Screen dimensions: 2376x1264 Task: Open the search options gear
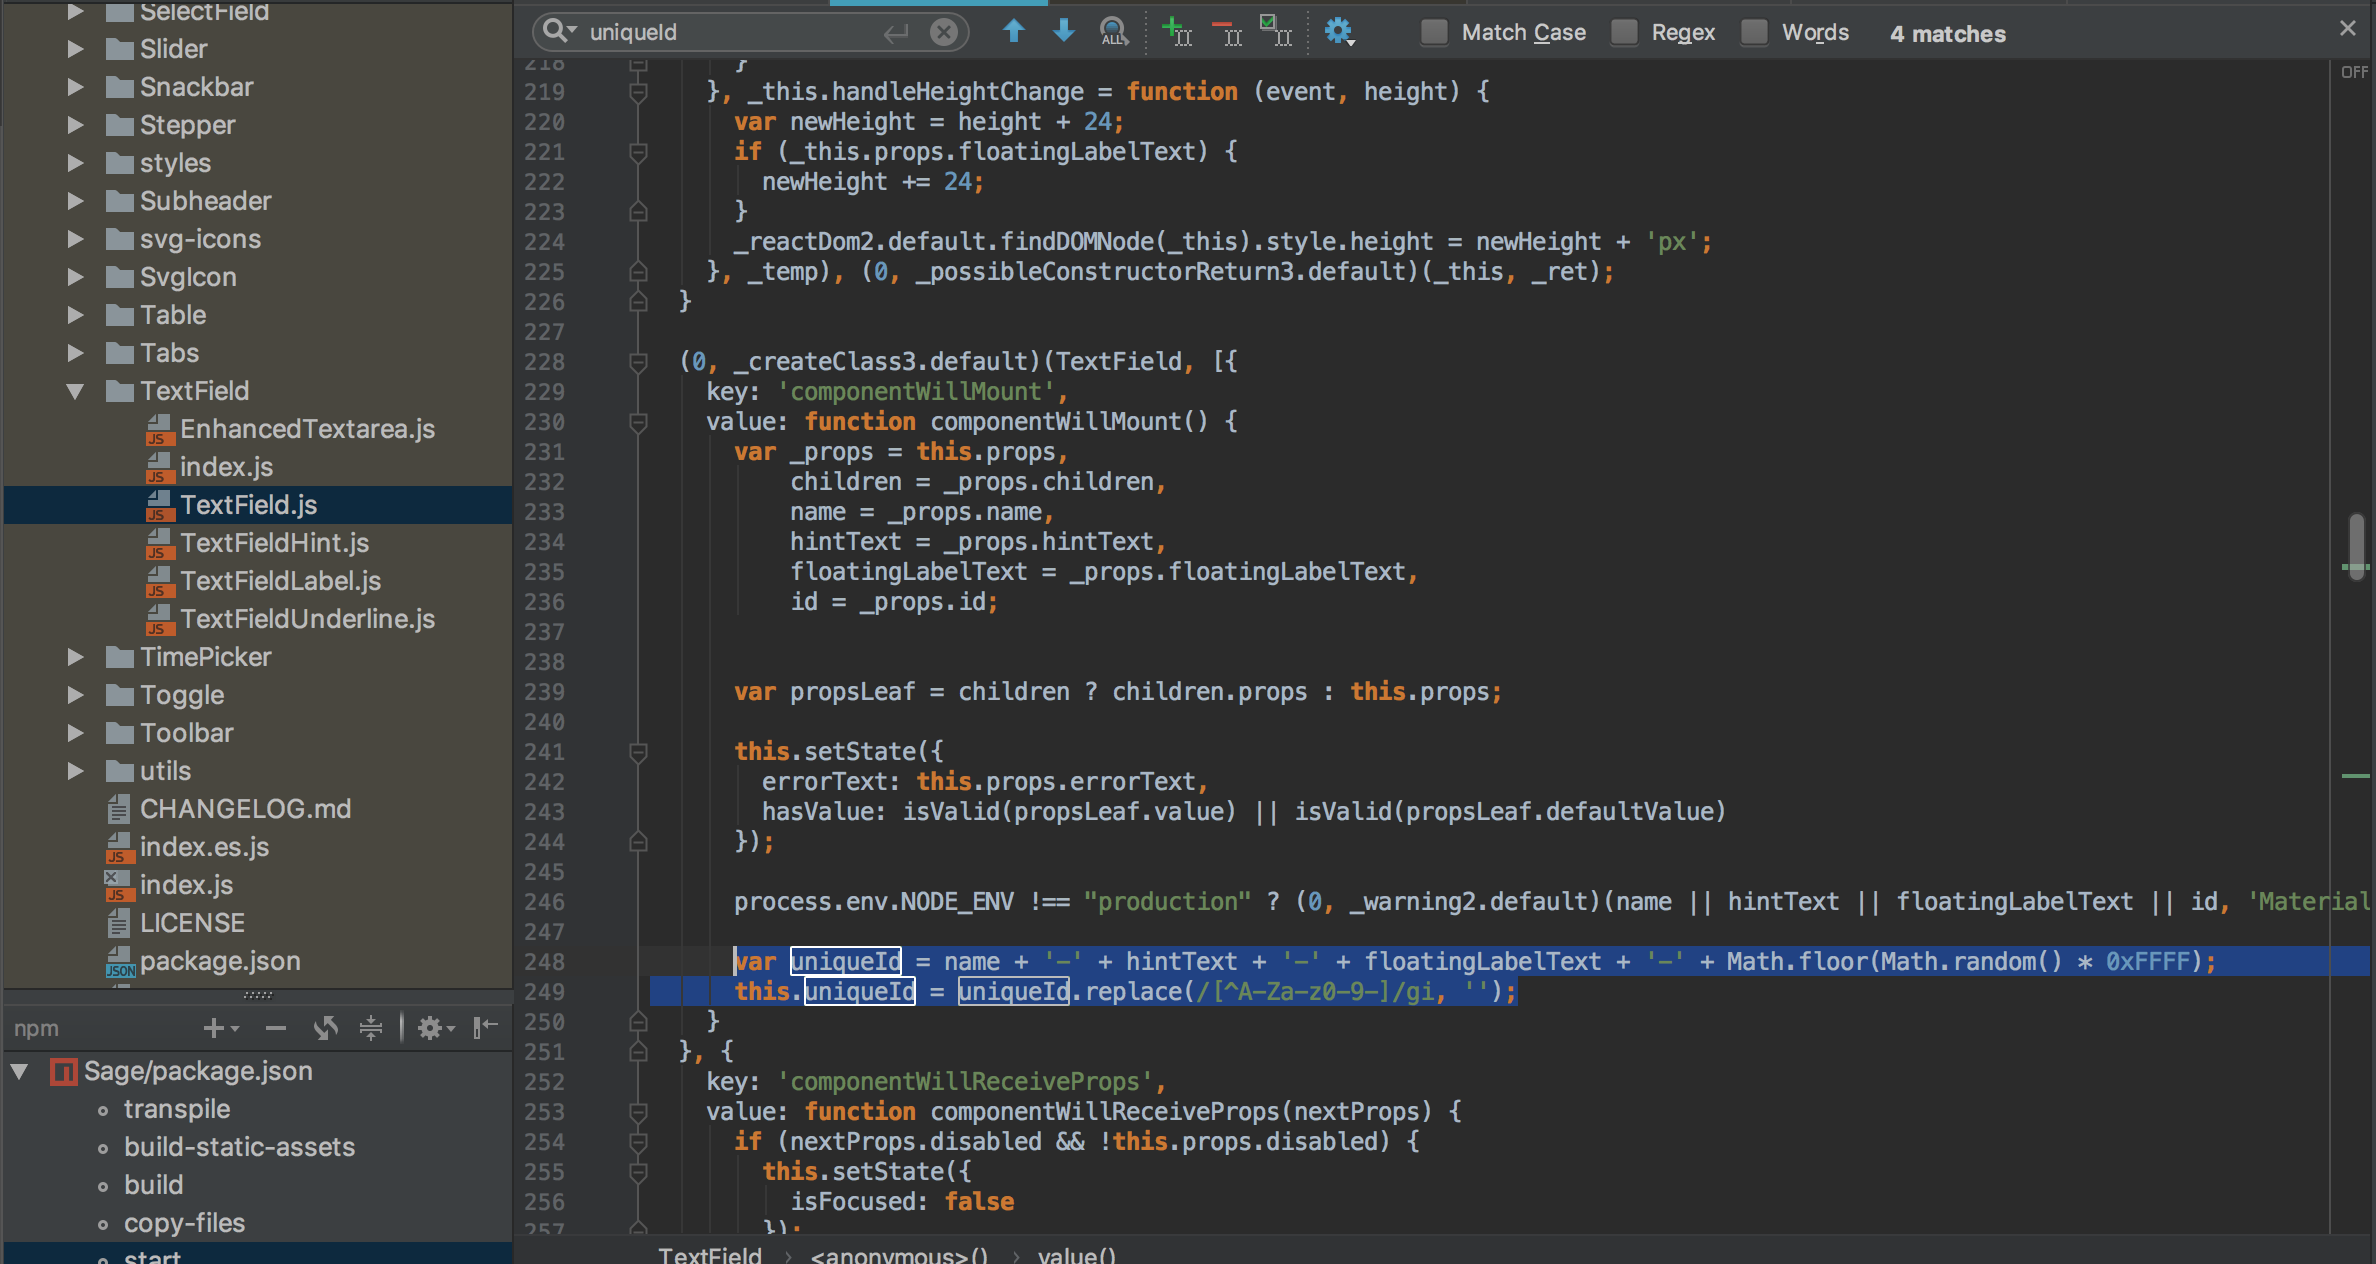point(1338,32)
